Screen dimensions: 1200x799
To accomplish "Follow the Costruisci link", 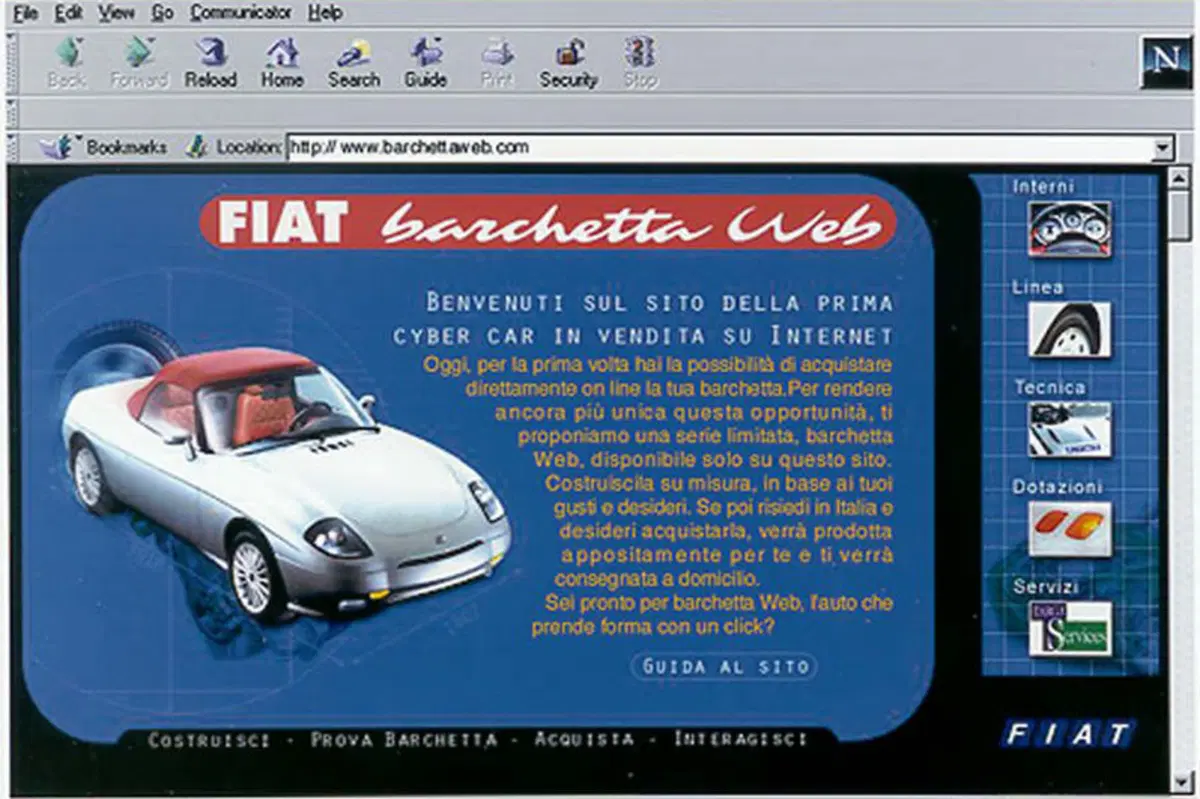I will point(209,740).
